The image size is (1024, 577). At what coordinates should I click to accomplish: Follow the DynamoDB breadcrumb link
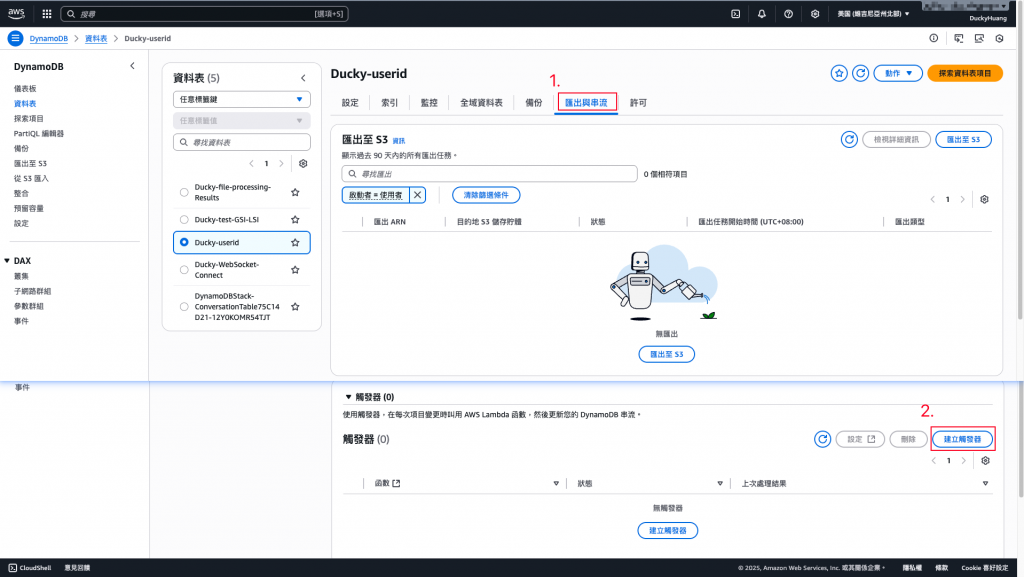tap(48, 39)
